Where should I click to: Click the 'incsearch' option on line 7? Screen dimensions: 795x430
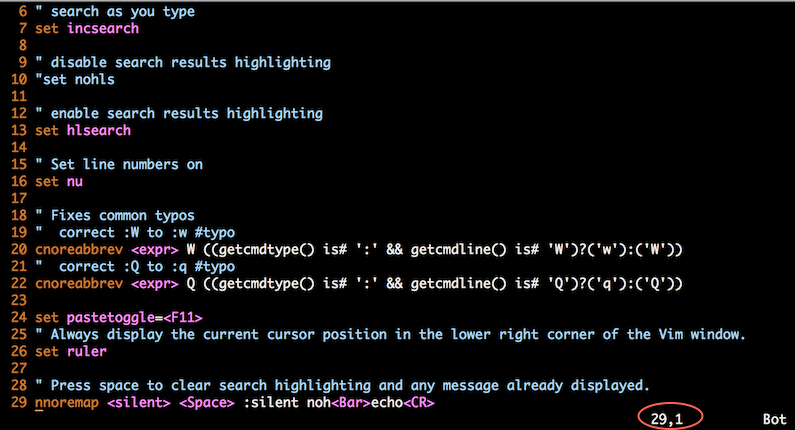(x=103, y=28)
